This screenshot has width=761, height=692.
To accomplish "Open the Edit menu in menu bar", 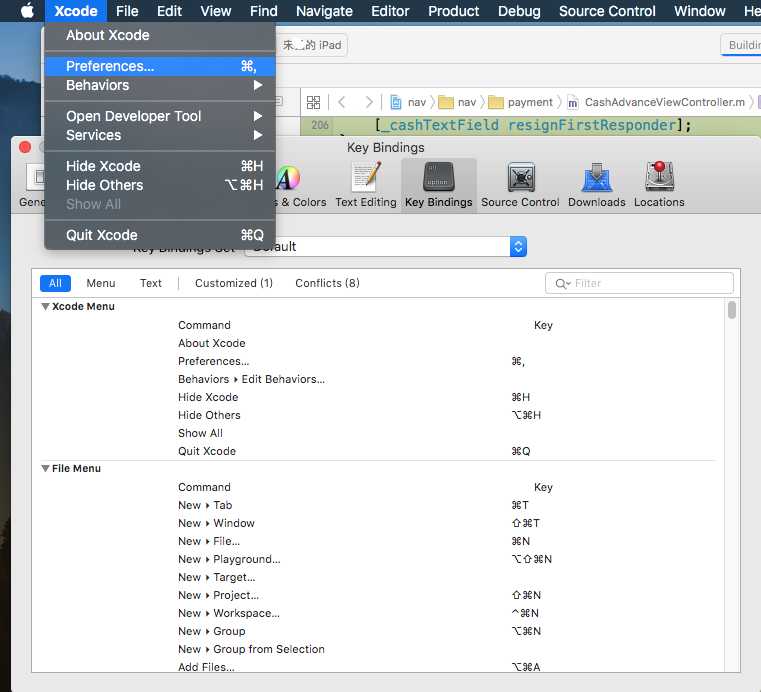I will [x=169, y=11].
